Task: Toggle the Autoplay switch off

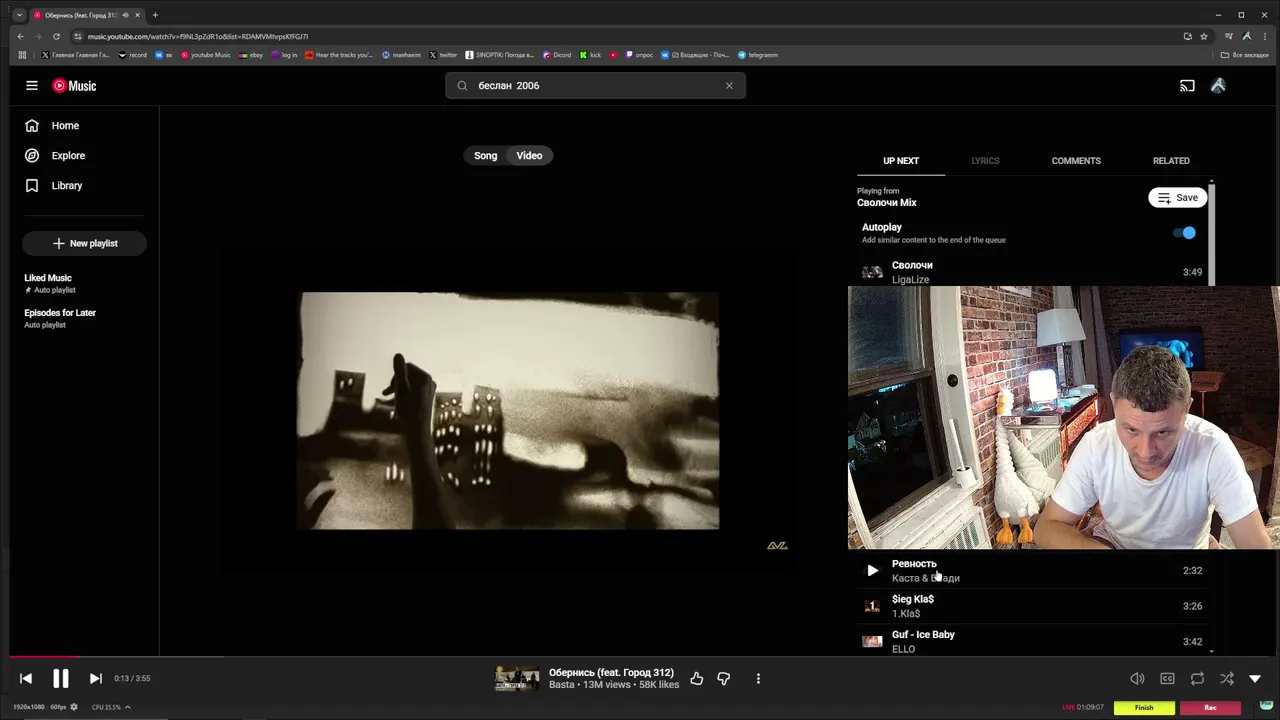Action: (x=1184, y=233)
